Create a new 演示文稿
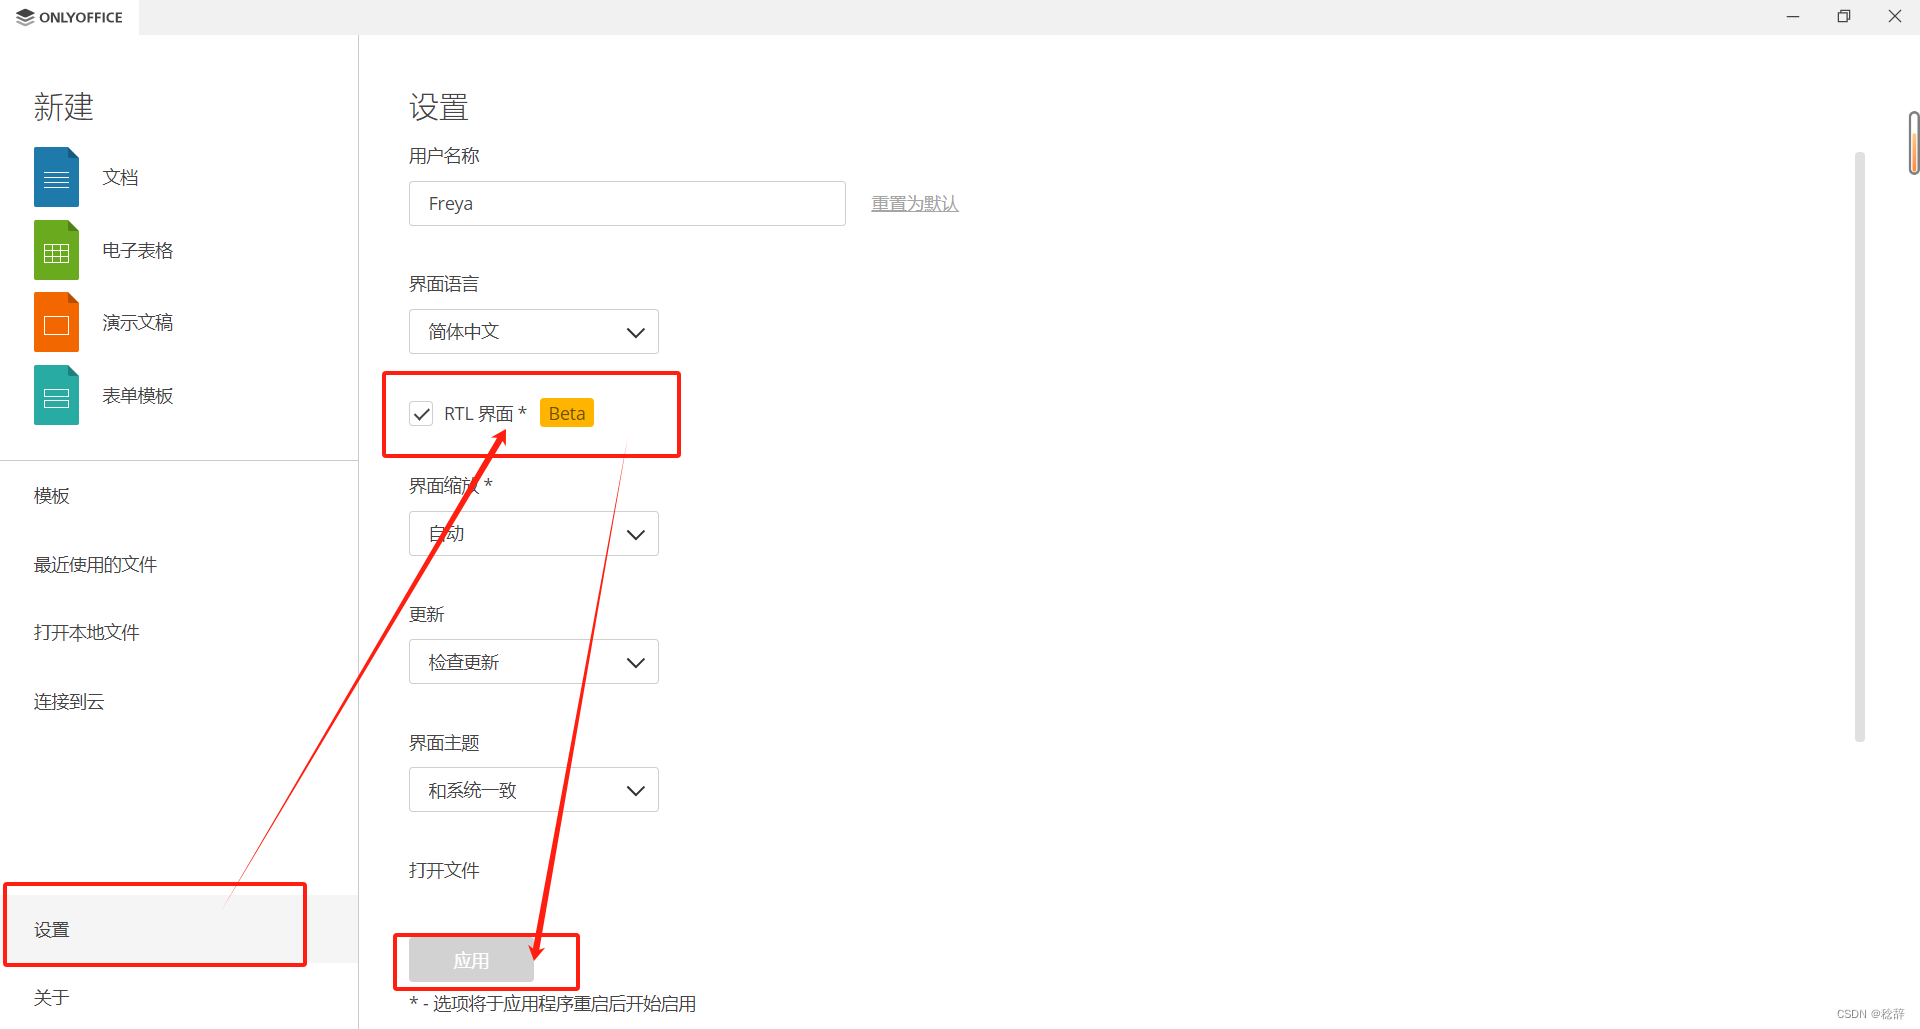Viewport: 1920px width, 1029px height. click(138, 322)
